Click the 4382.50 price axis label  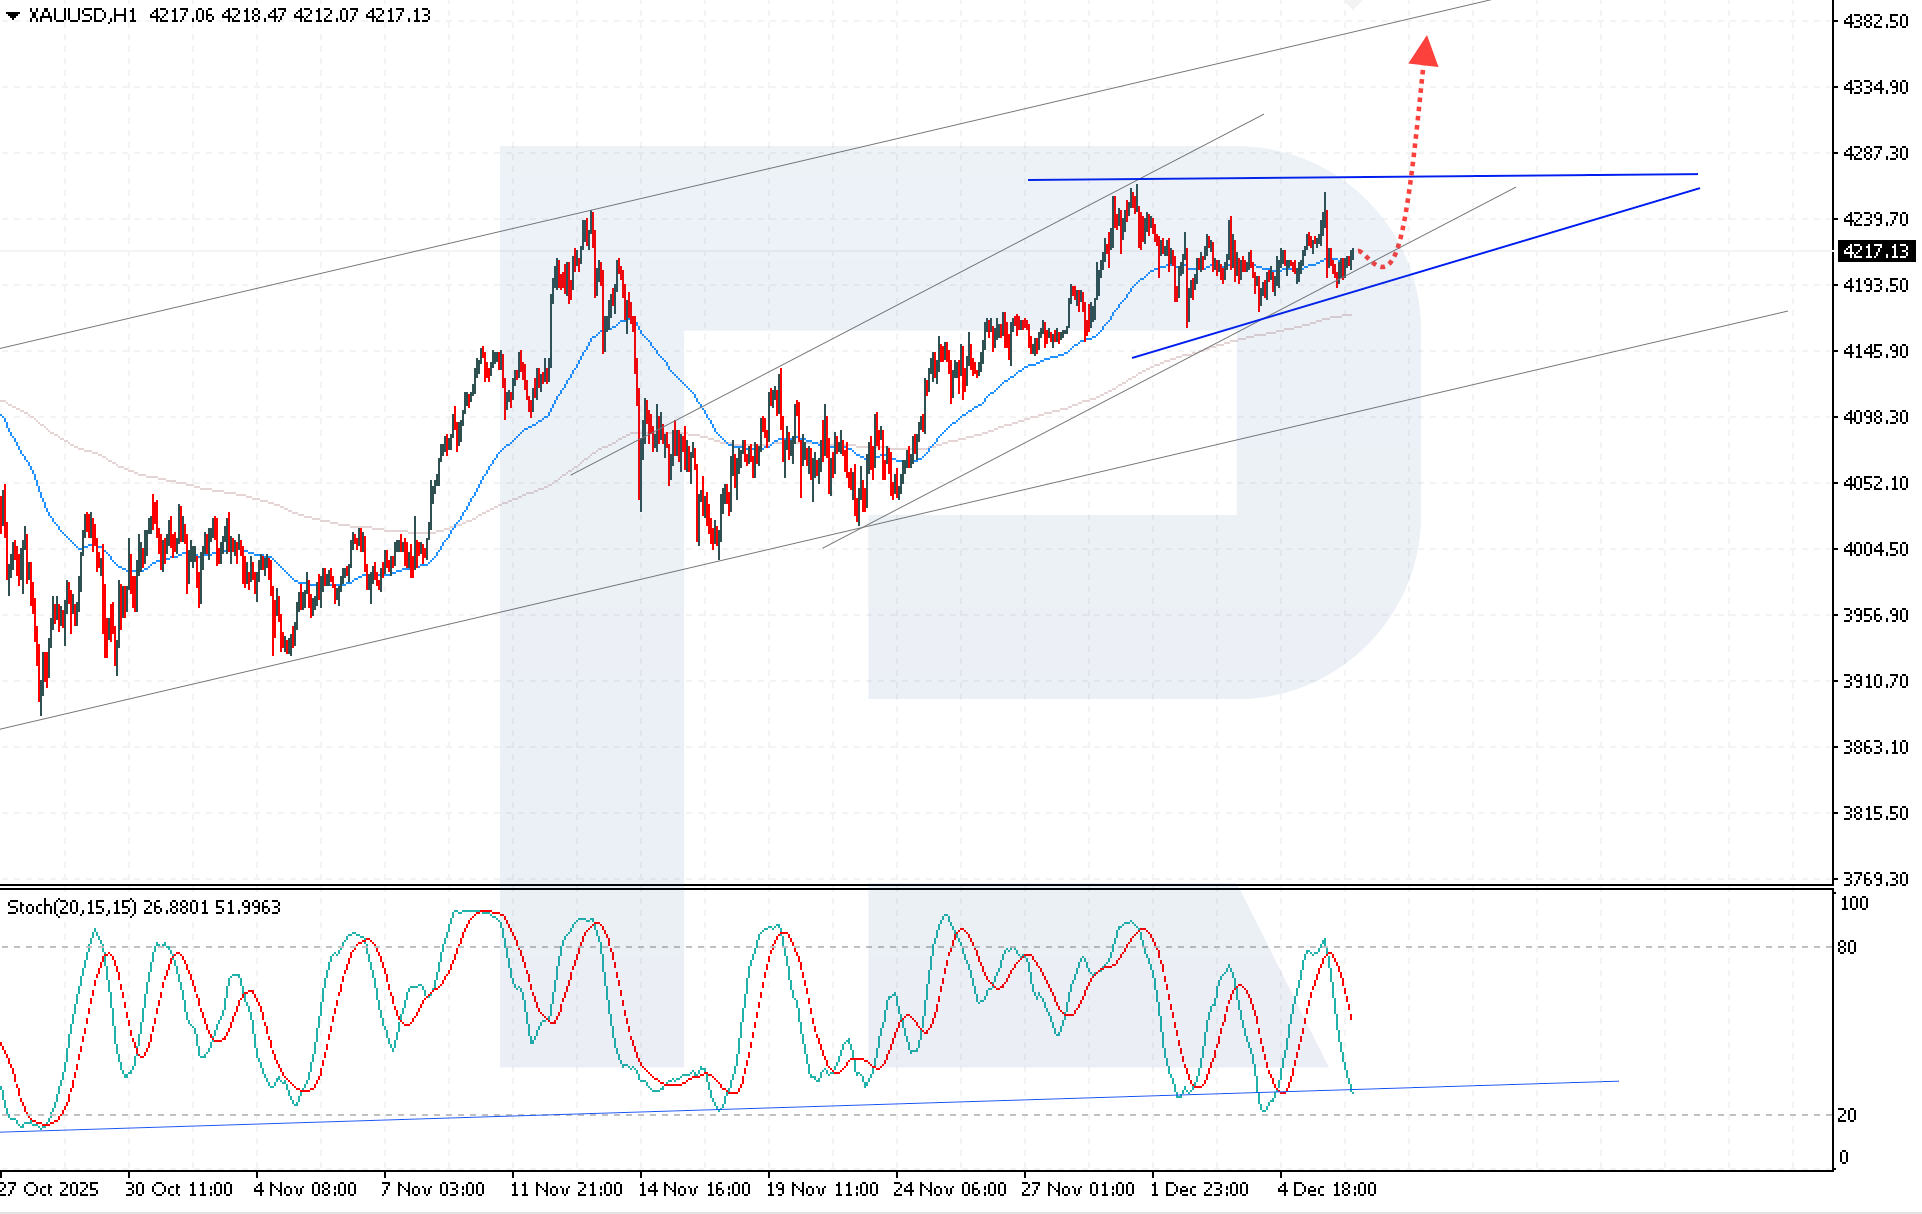tap(1875, 21)
